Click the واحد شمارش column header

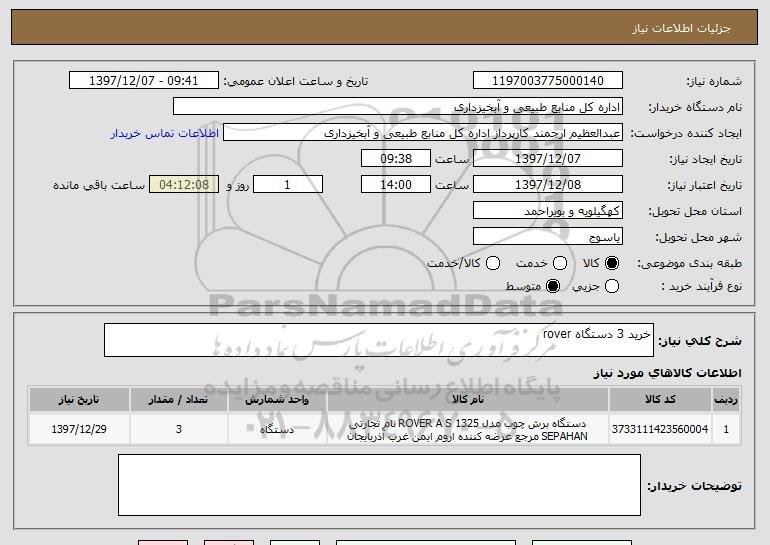(277, 400)
